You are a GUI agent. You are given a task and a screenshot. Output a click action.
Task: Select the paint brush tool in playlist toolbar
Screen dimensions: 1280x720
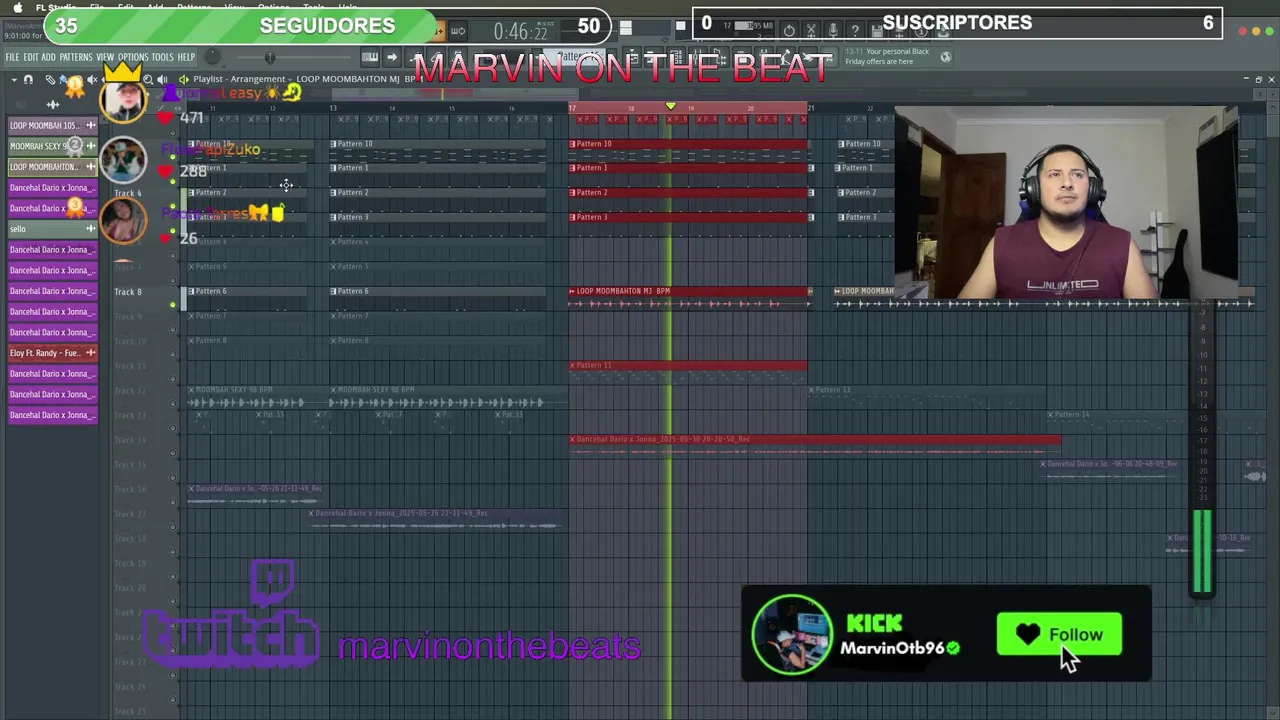coord(62,80)
